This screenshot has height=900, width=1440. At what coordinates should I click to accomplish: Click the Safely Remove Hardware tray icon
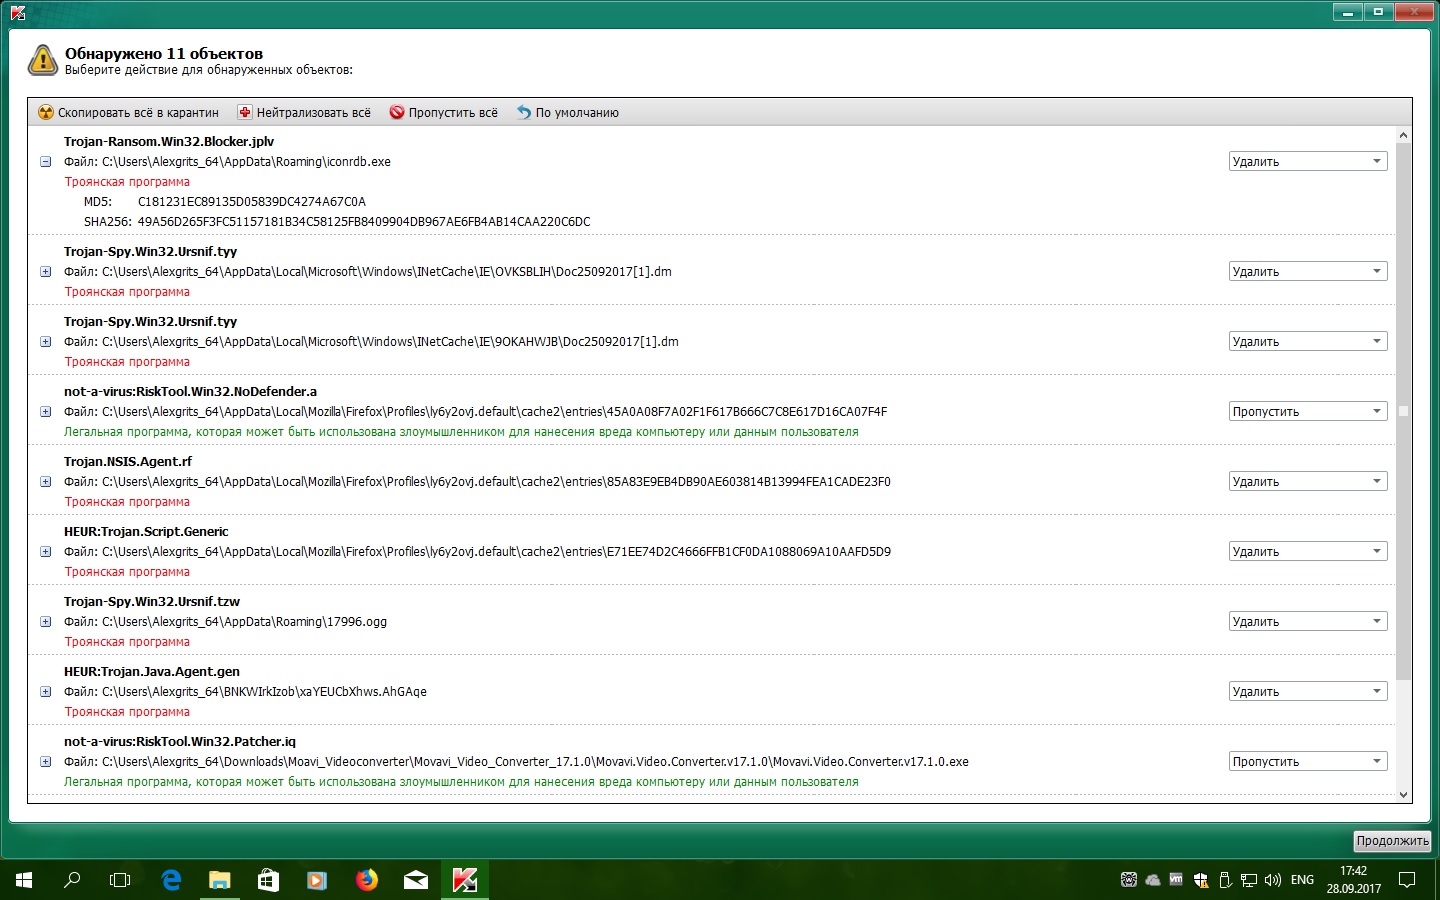(1225, 880)
